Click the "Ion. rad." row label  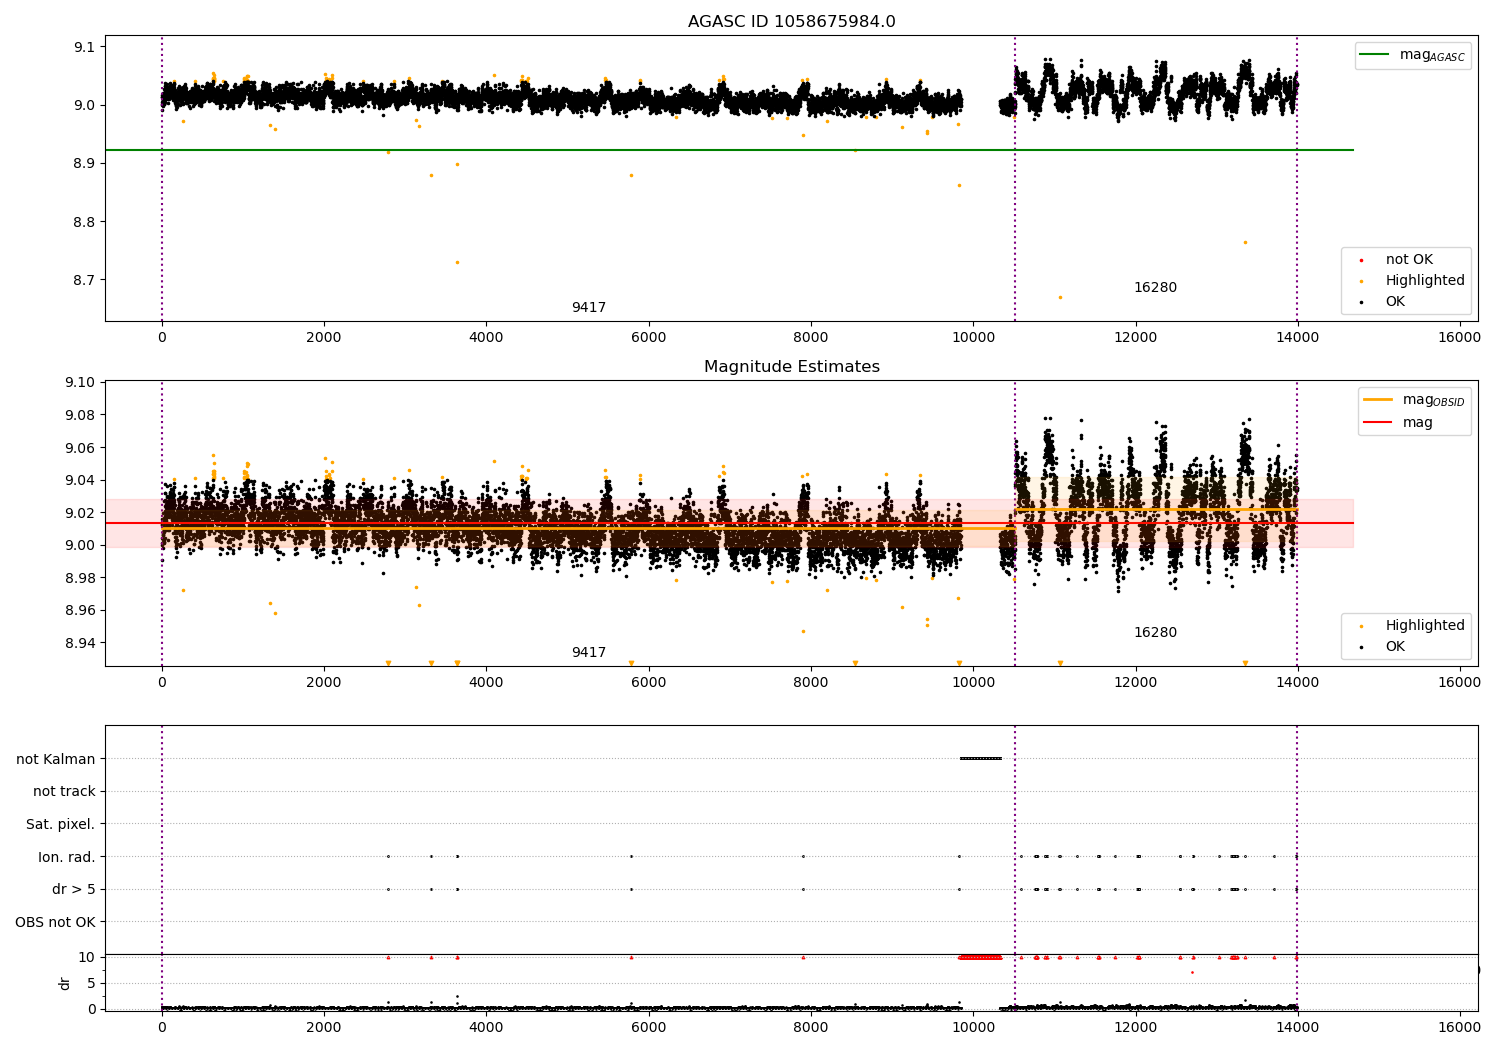click(67, 857)
